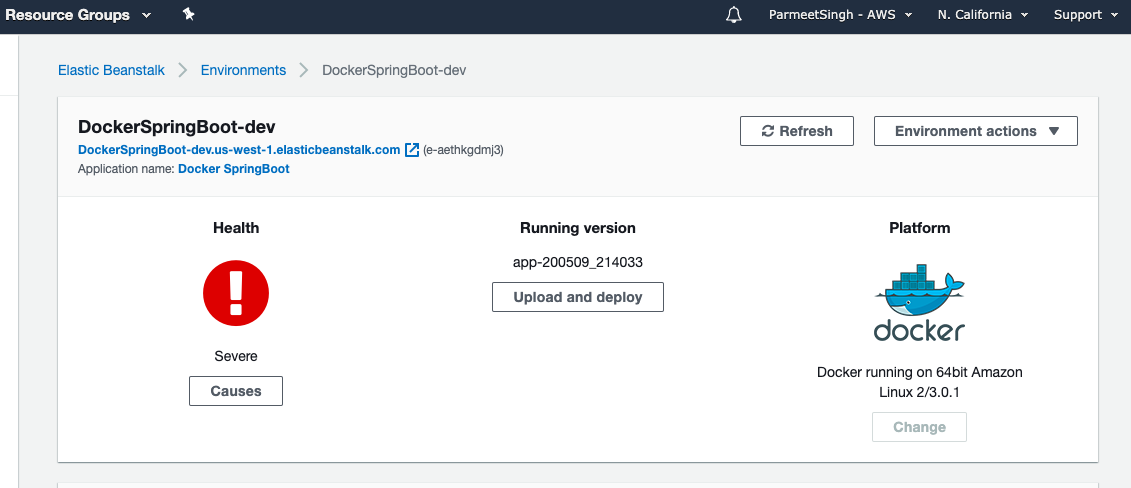Click the Refresh button

tap(797, 131)
